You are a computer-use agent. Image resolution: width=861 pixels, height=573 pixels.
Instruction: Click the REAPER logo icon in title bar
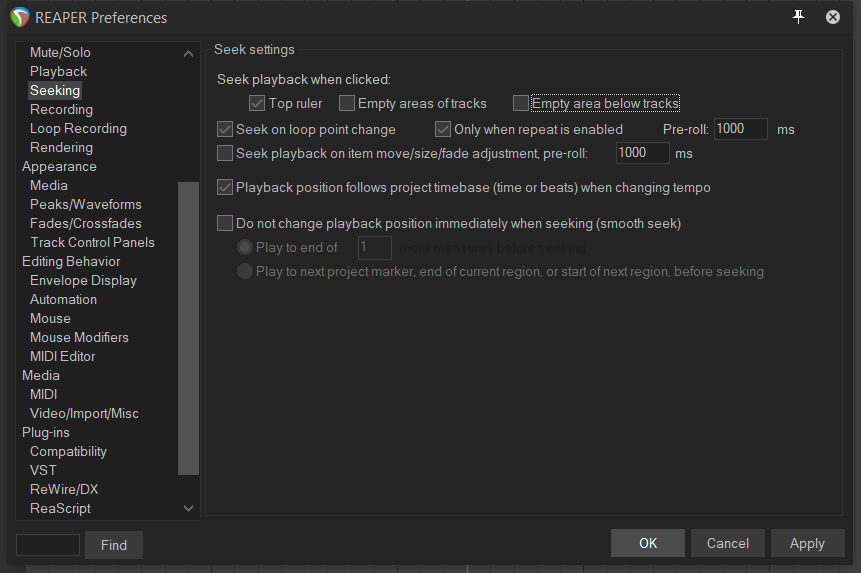19,17
